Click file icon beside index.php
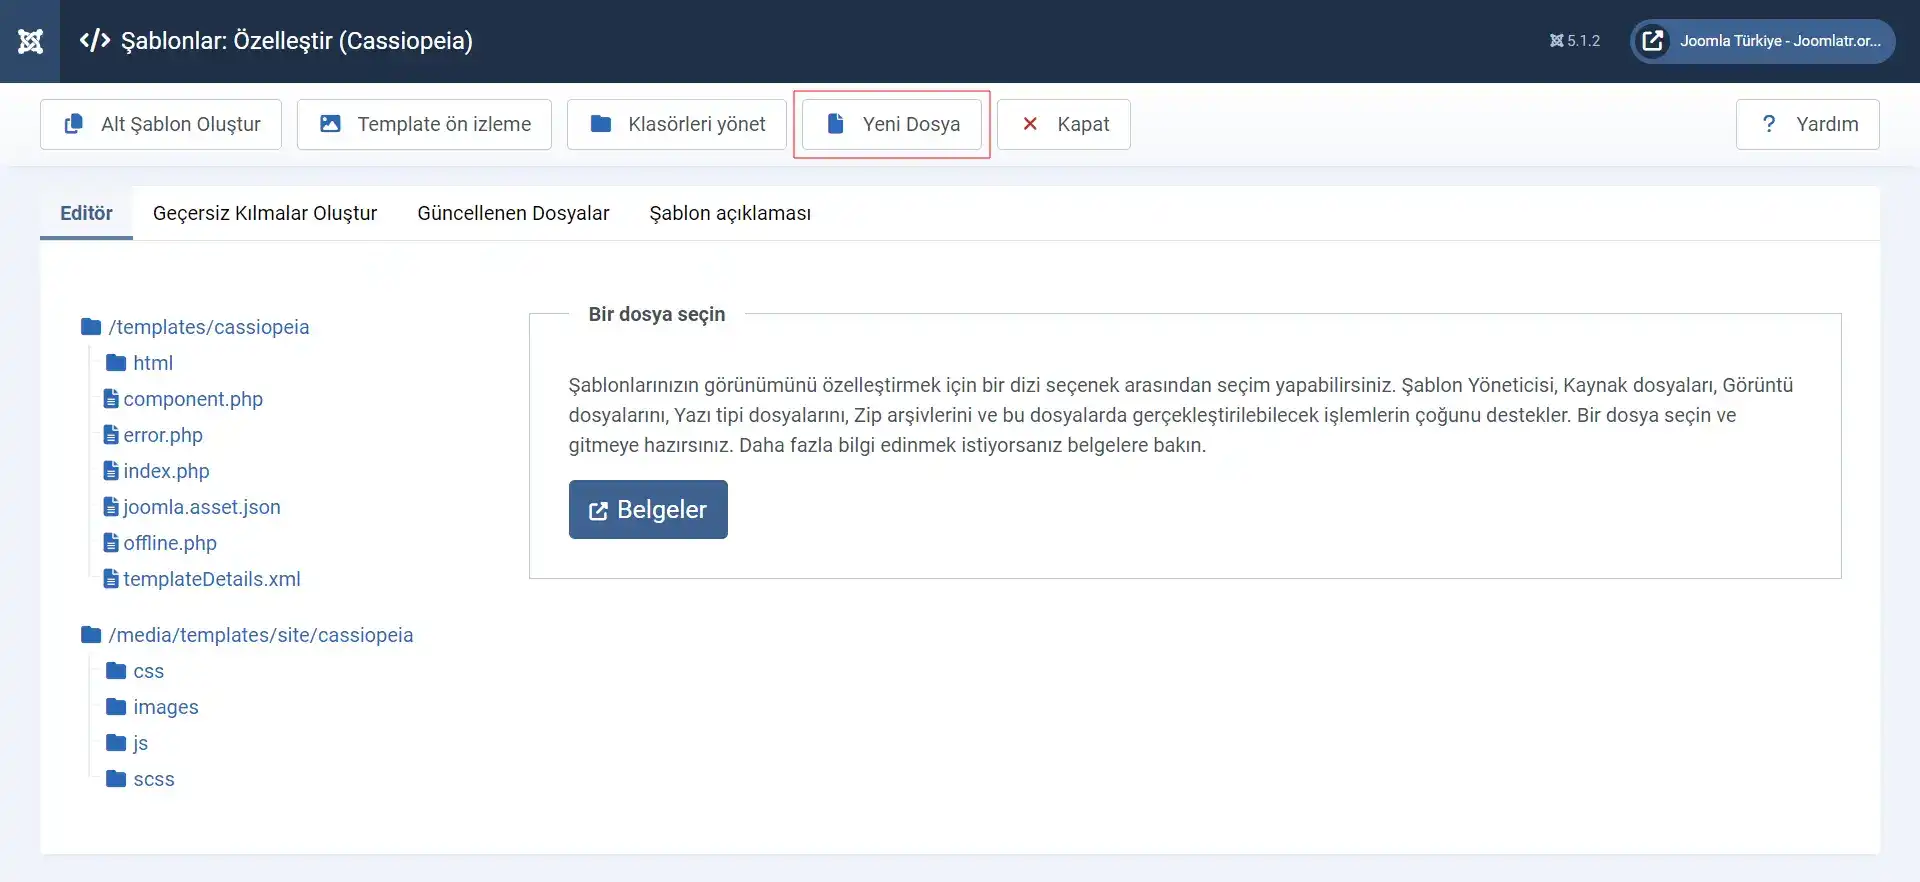 click(x=111, y=471)
